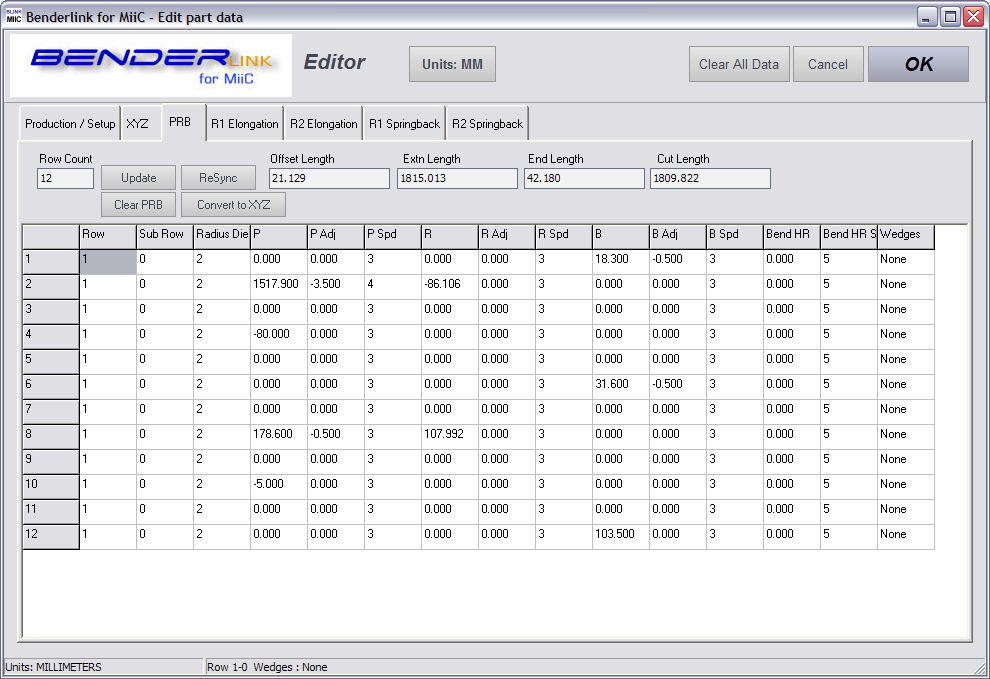Click the Wedges cell in row 1

tap(905, 260)
